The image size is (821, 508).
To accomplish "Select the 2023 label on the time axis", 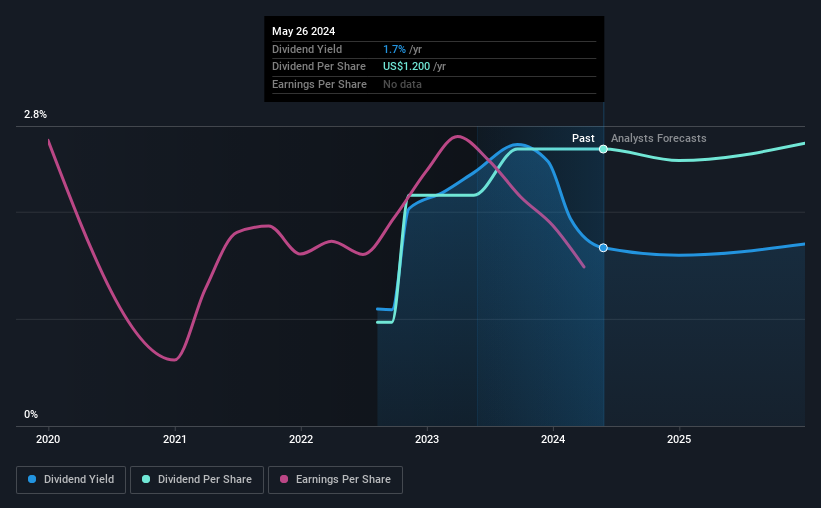I will (x=427, y=439).
